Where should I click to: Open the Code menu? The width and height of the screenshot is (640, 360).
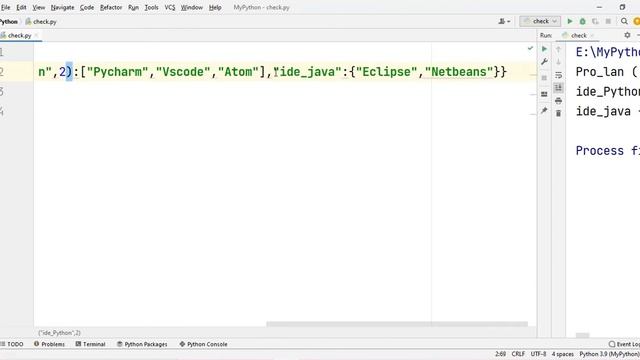(87, 7)
